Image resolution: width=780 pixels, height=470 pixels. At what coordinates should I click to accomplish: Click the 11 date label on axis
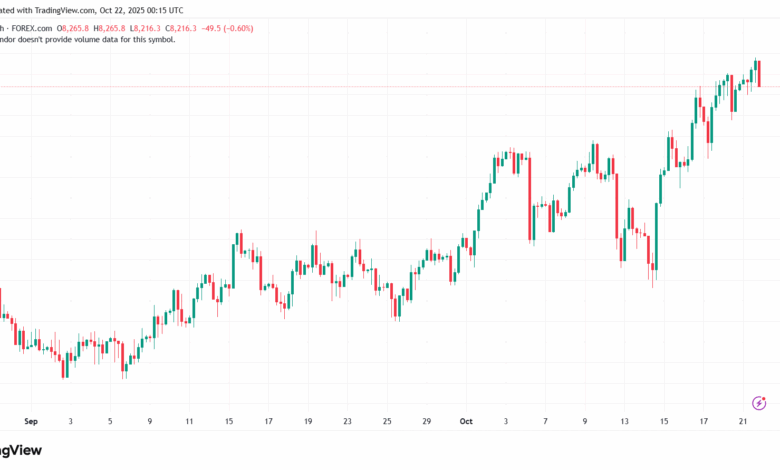click(189, 421)
